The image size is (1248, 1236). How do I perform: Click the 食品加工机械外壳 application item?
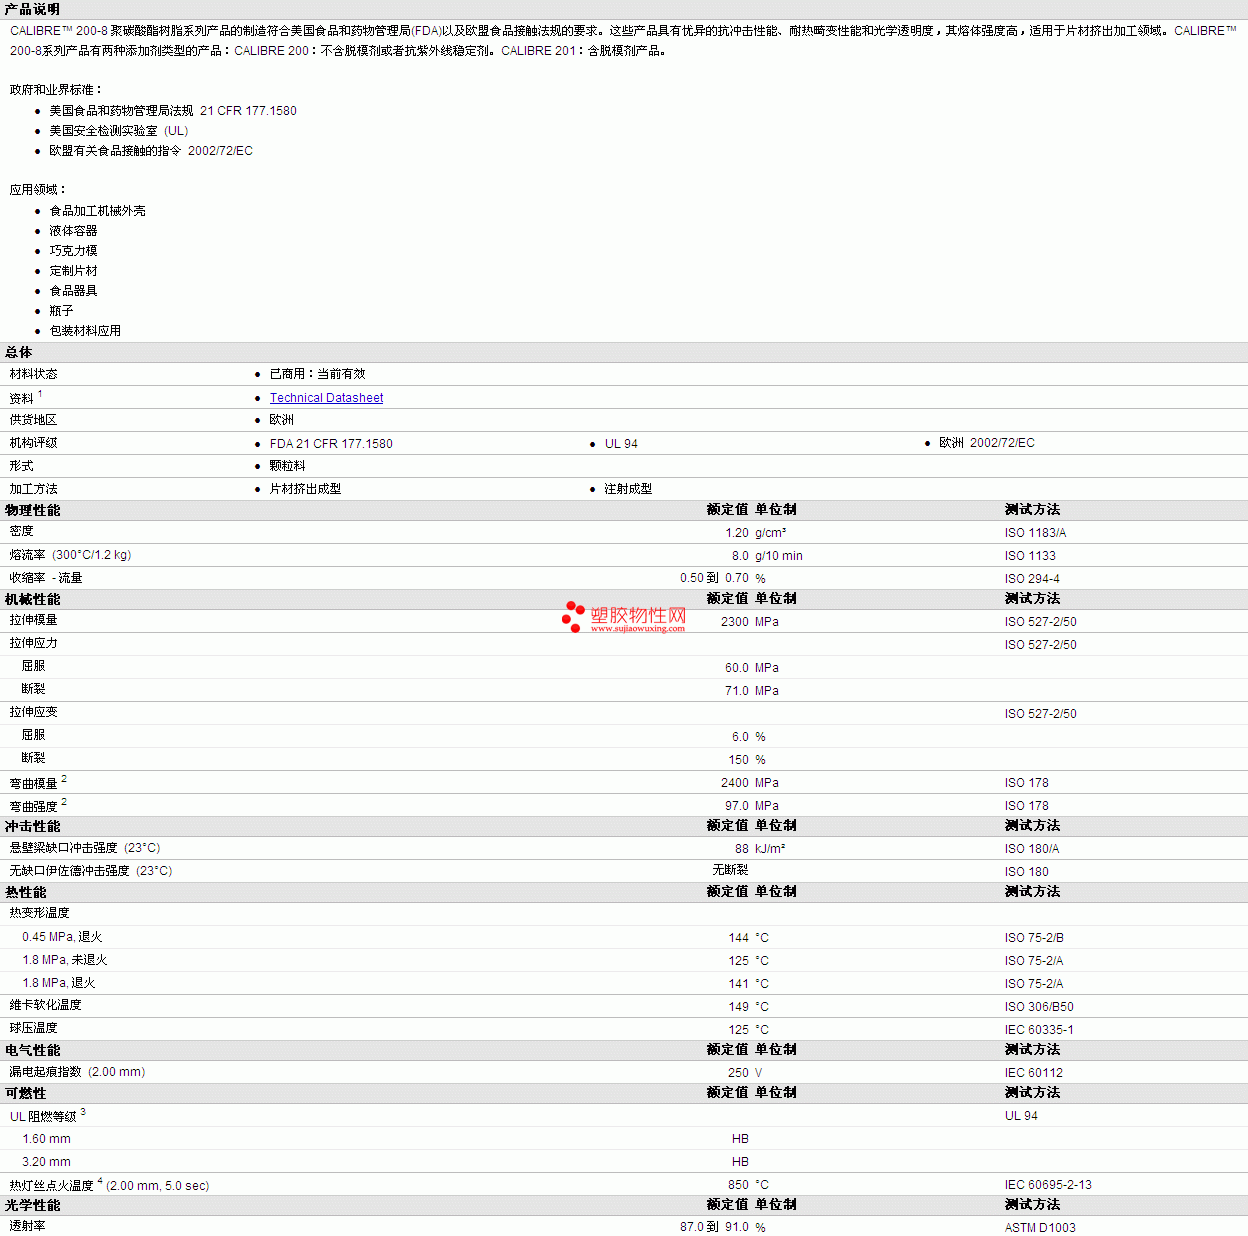[98, 211]
